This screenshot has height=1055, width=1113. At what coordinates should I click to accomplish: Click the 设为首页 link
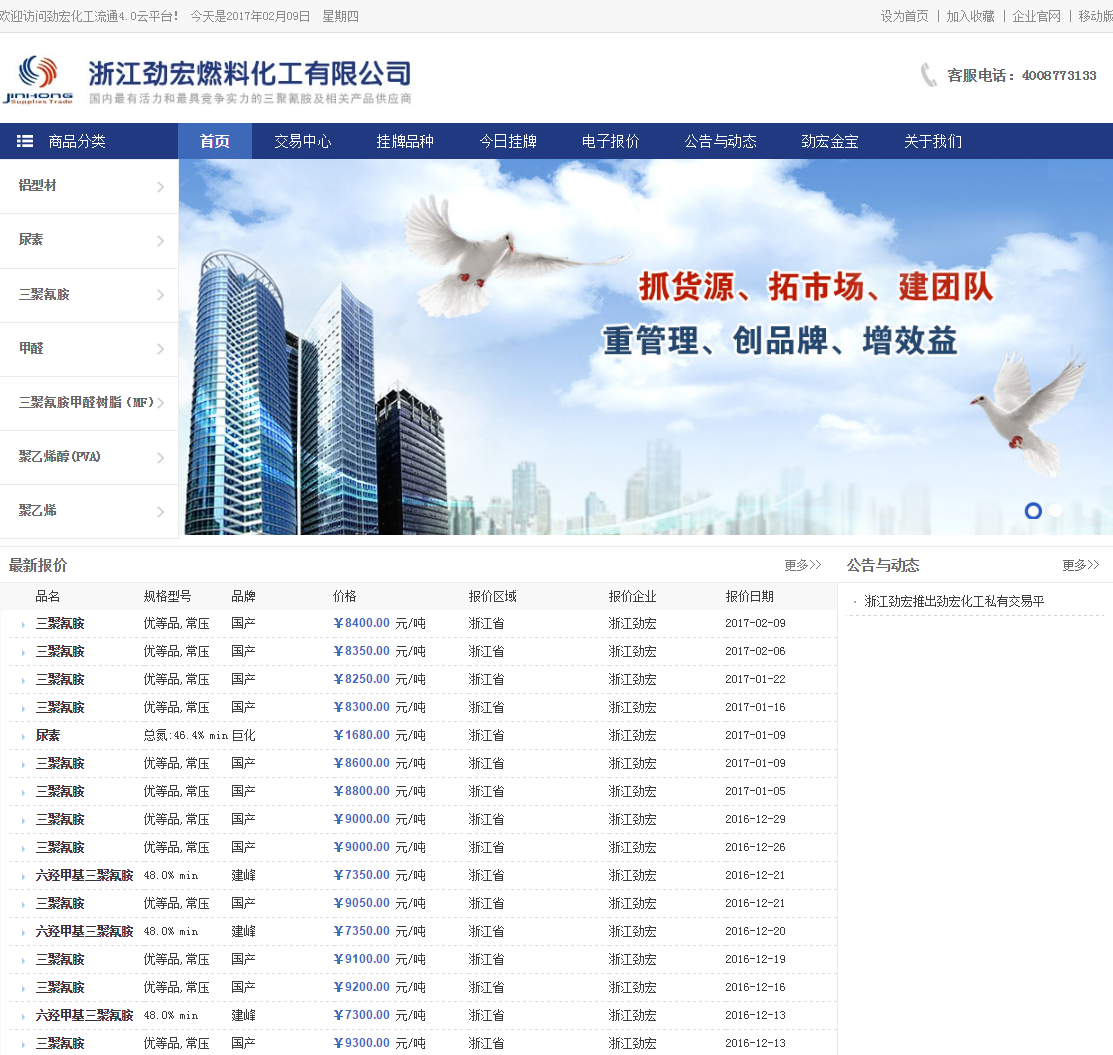904,16
